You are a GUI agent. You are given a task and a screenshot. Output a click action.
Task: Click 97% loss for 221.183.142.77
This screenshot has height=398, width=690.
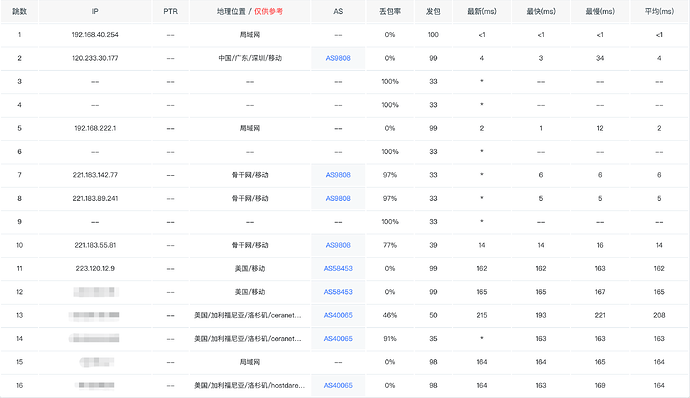[390, 175]
